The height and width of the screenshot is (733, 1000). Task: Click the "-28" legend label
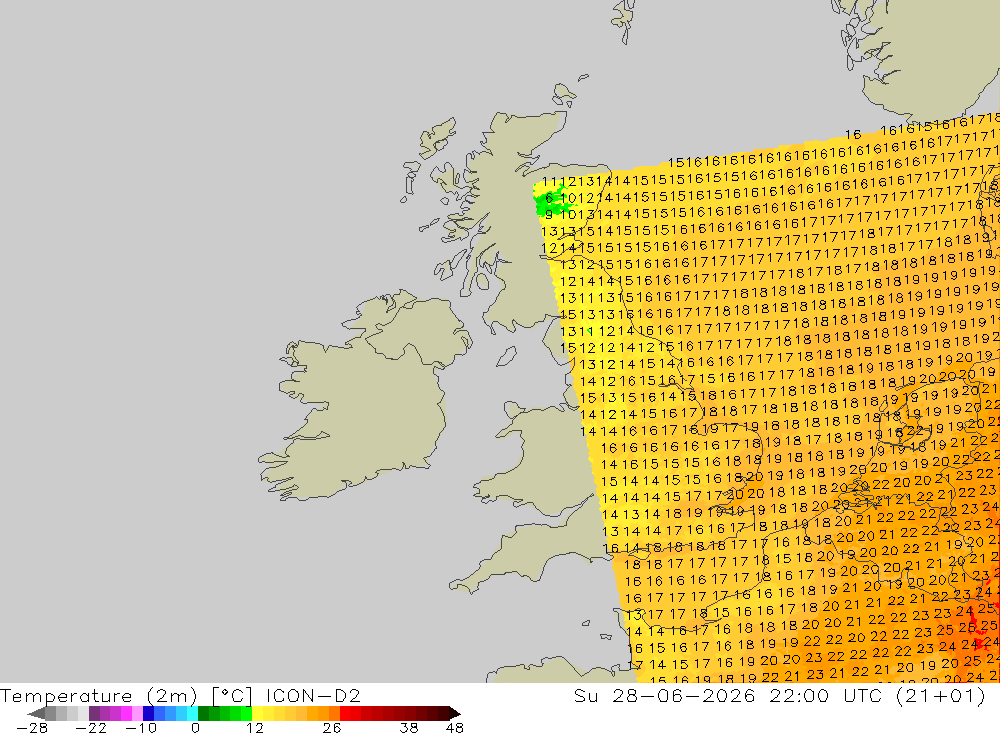click(32, 727)
